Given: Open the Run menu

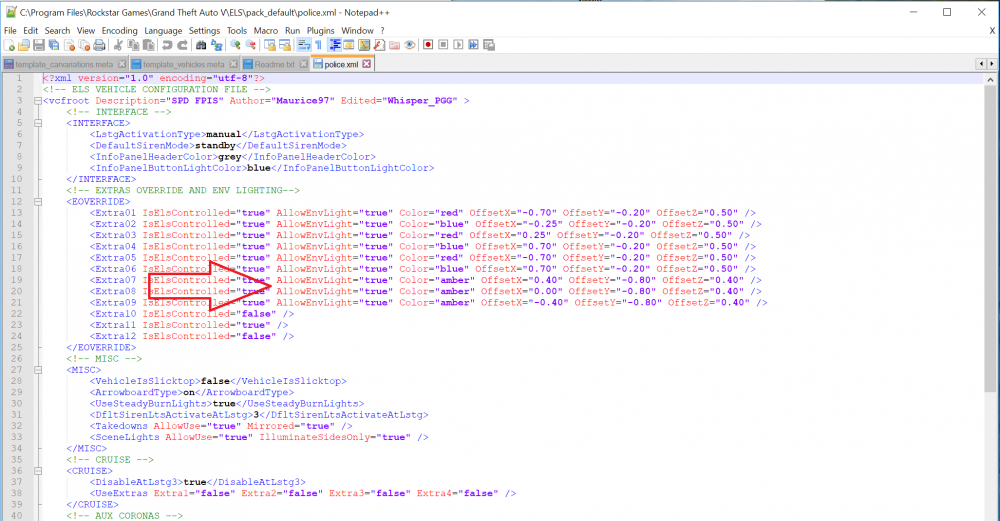Looking at the screenshot, I should pos(292,31).
